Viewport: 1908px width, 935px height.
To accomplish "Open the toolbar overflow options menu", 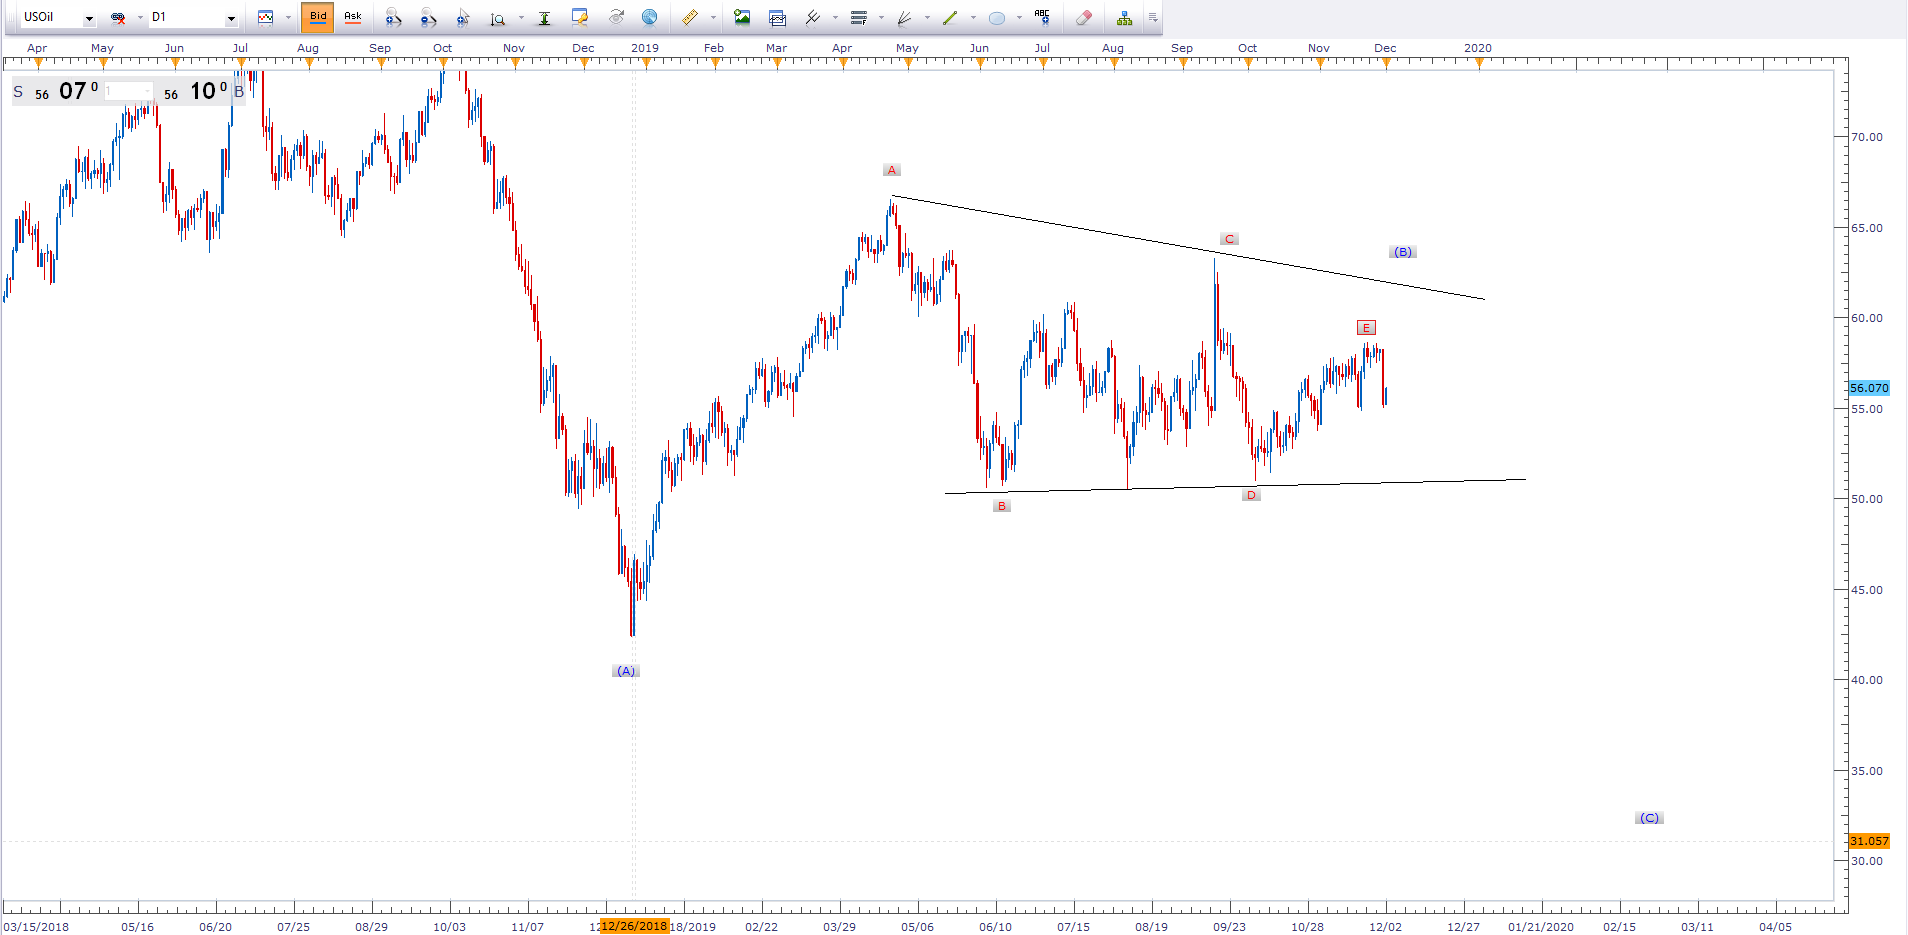I will 1153,18.
